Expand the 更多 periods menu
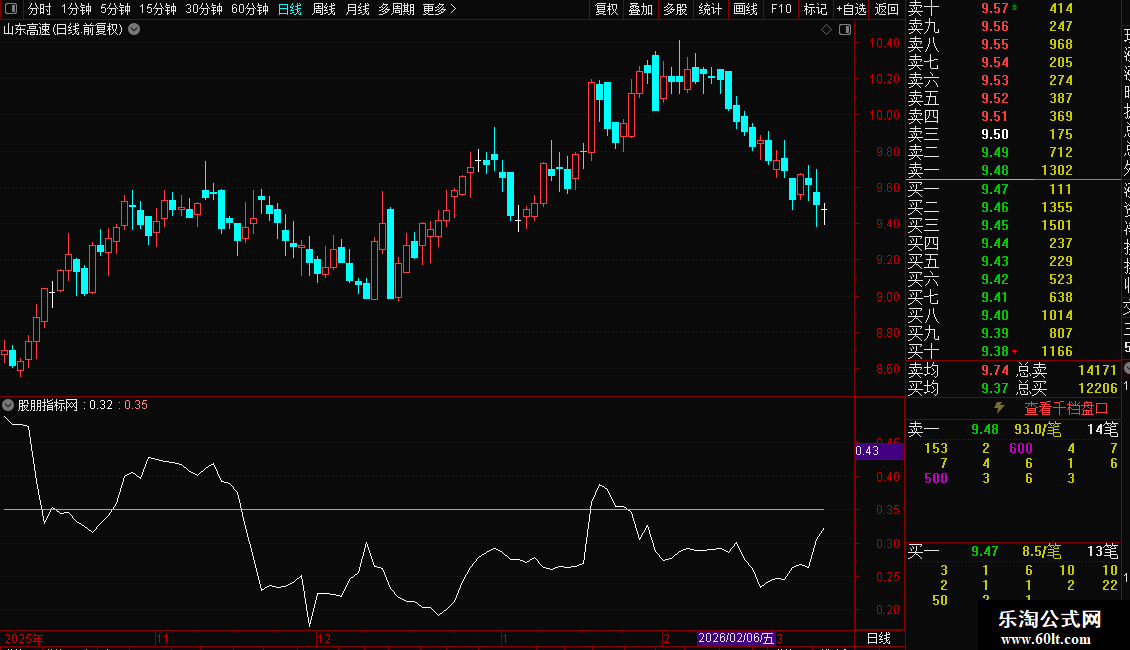The height and width of the screenshot is (650, 1130). (439, 9)
